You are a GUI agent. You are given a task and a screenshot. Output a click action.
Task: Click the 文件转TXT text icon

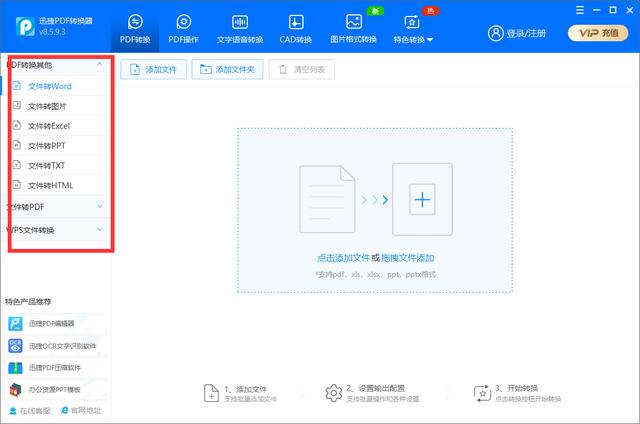coord(17,164)
